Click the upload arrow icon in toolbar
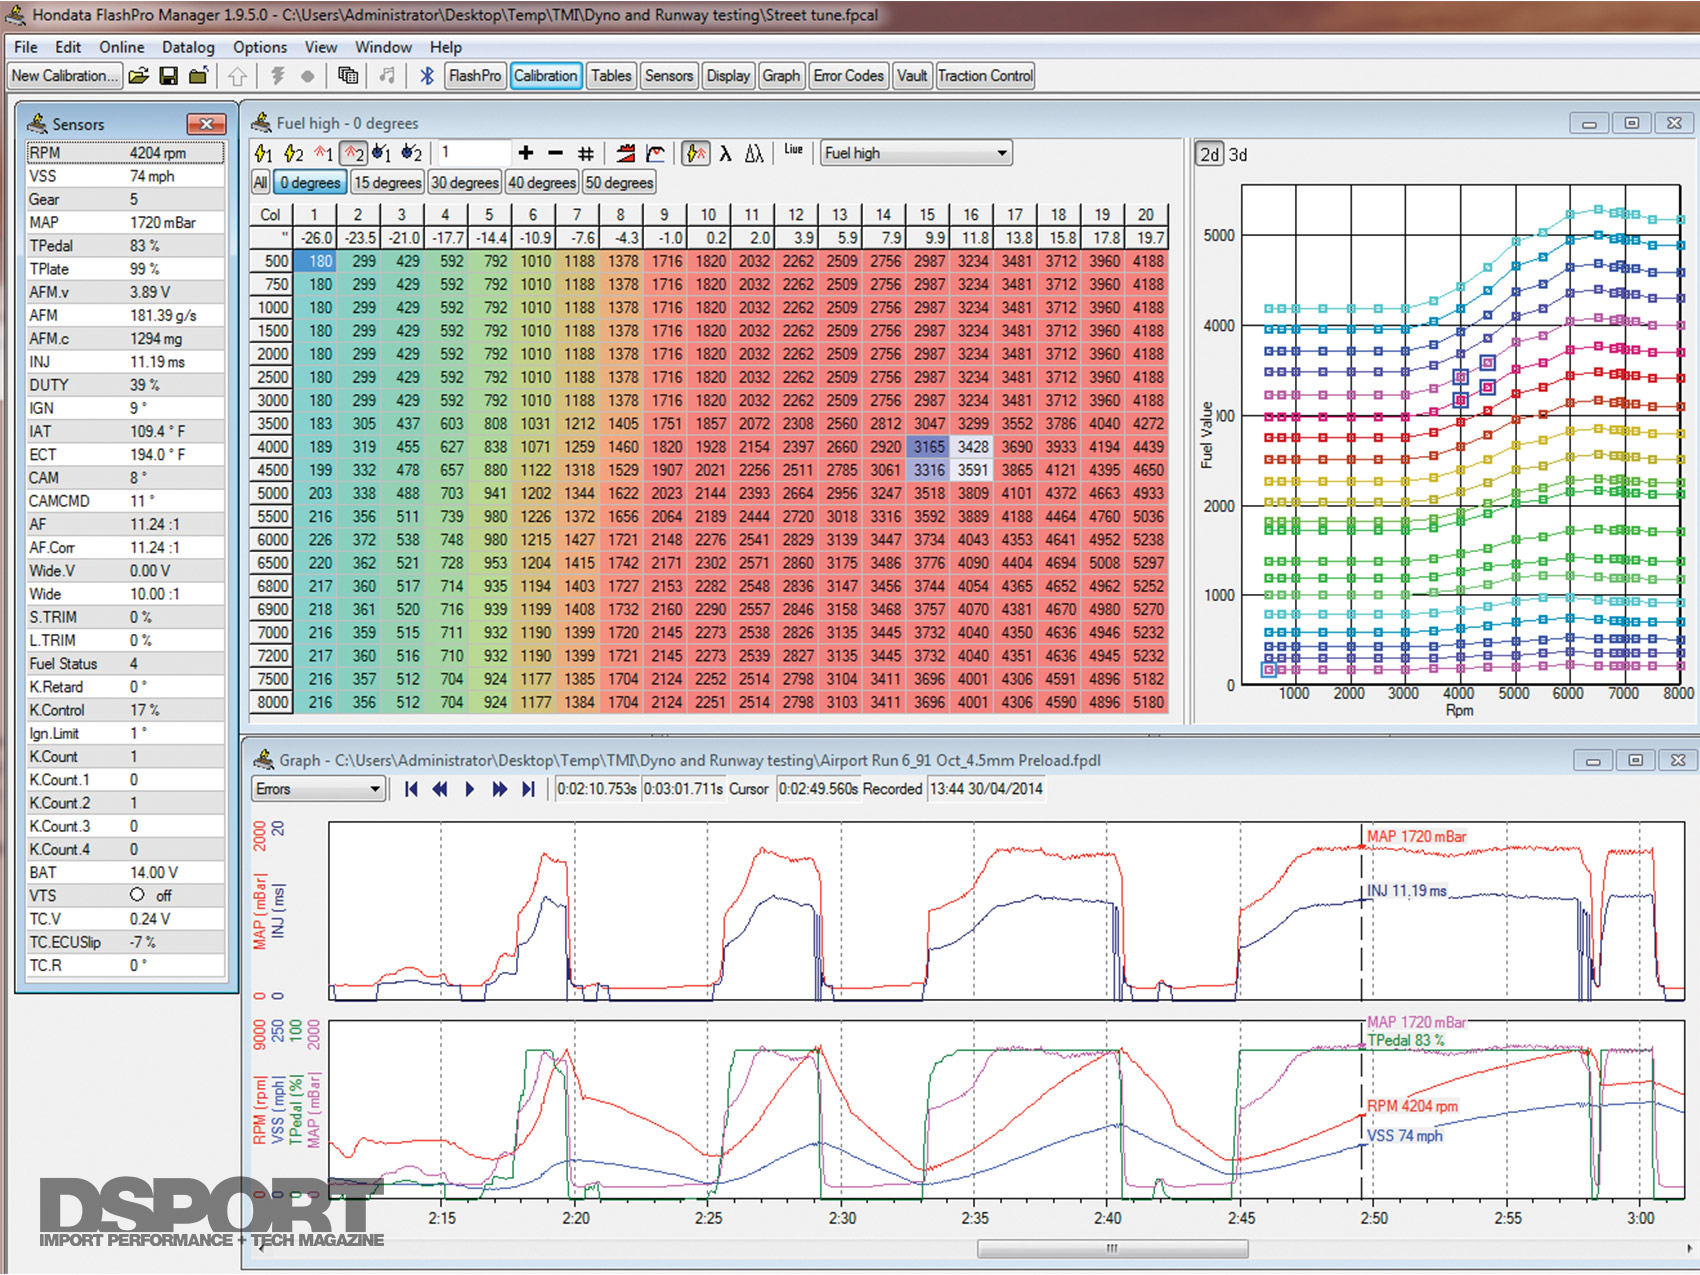The width and height of the screenshot is (1700, 1275). (x=237, y=76)
